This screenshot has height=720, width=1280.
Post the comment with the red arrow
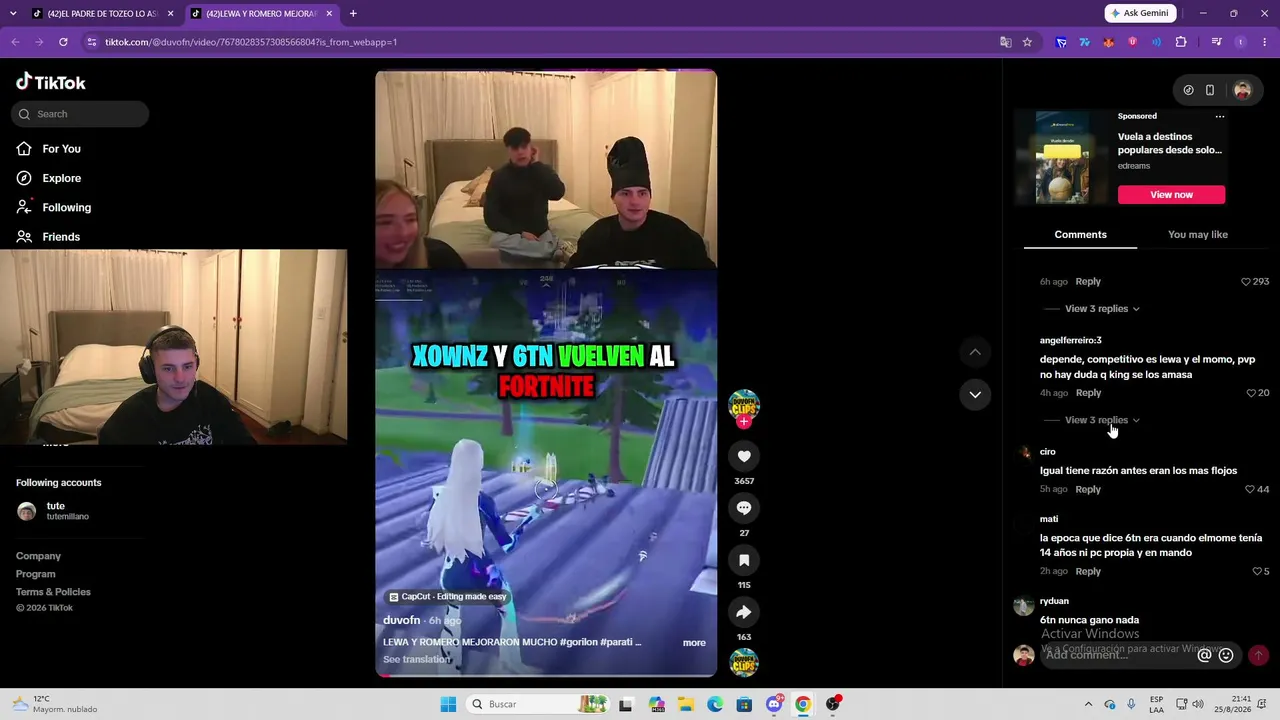coord(1258,655)
